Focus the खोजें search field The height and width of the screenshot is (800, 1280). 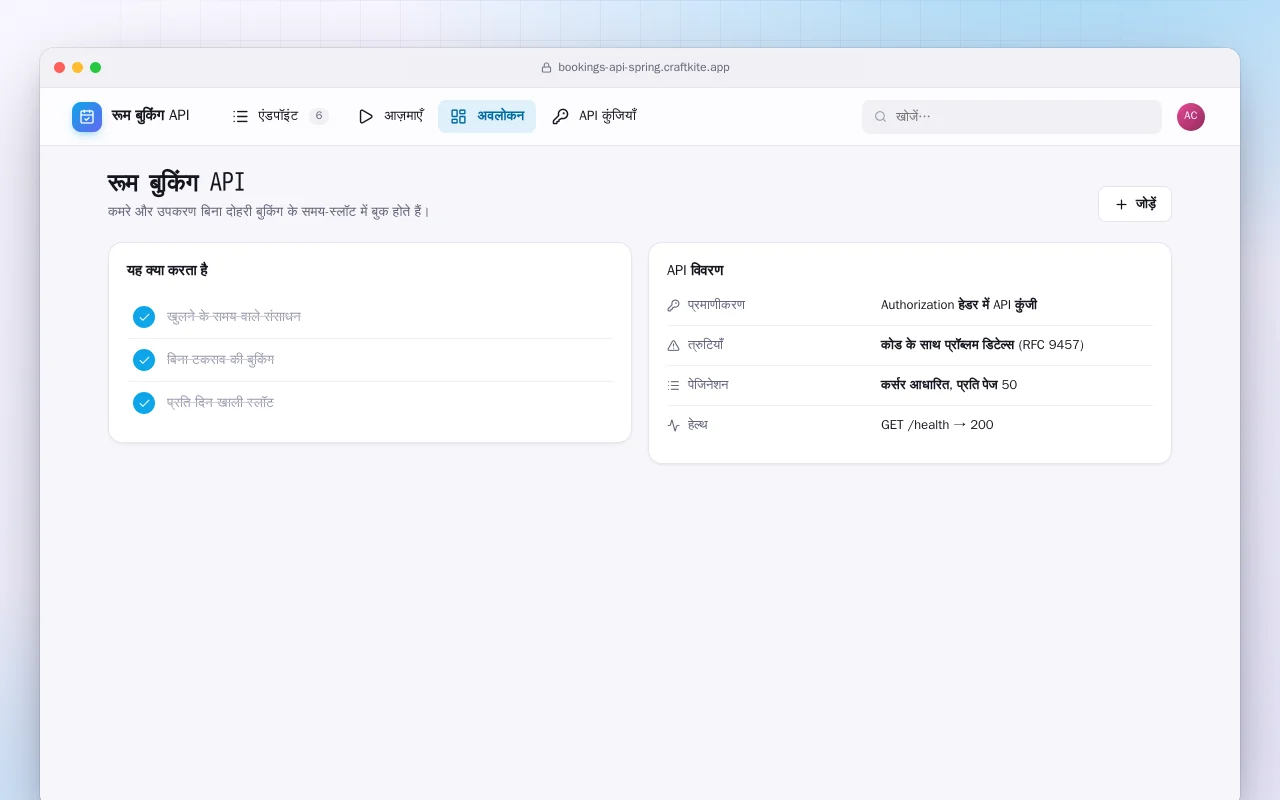(x=1012, y=117)
